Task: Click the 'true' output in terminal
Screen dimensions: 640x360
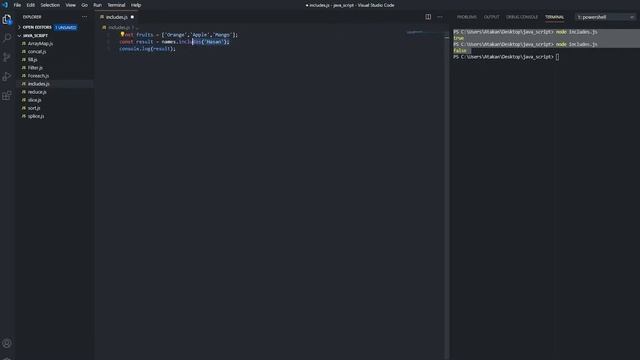Action: [x=459, y=38]
